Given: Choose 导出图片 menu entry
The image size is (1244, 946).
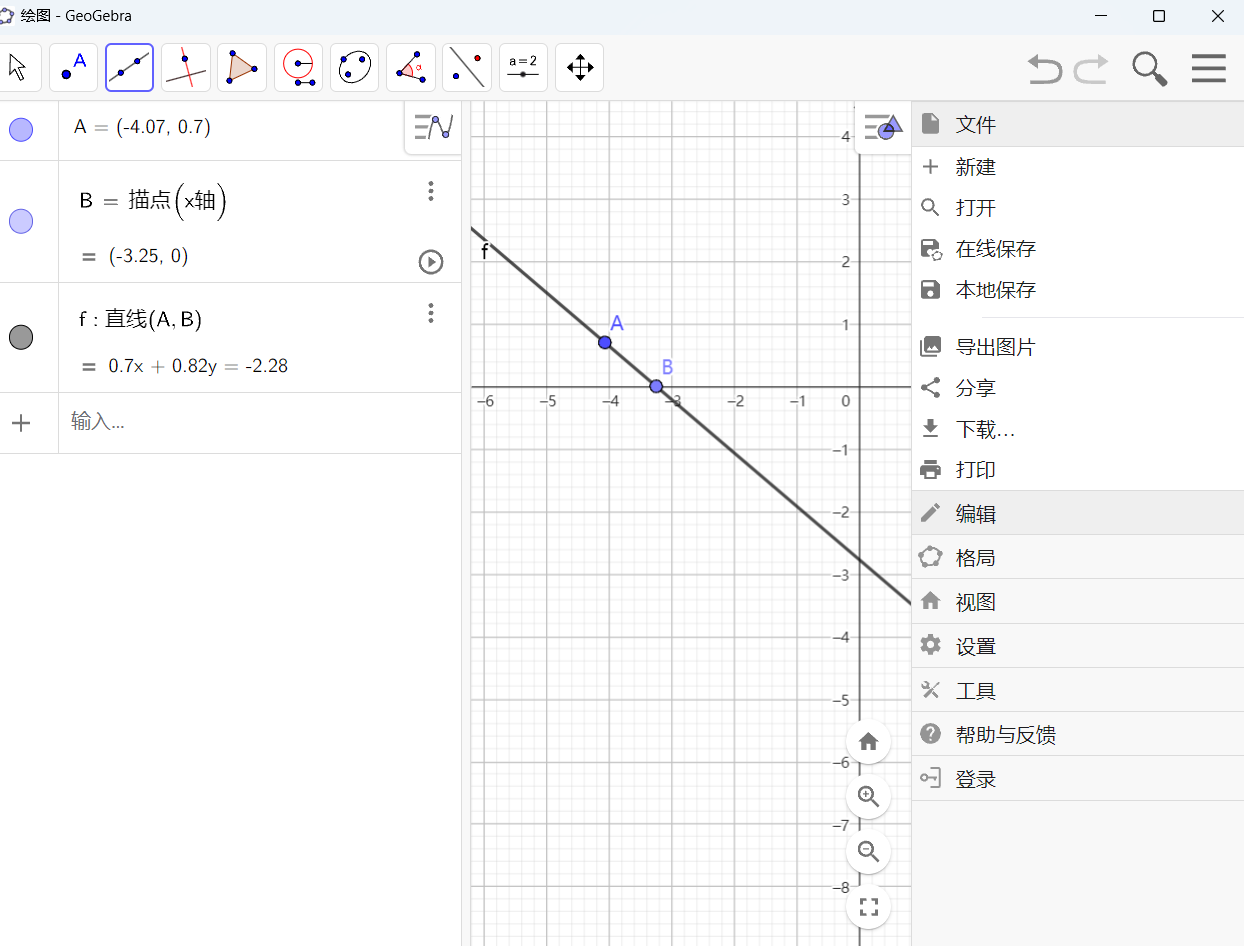Looking at the screenshot, I should pos(1078,347).
